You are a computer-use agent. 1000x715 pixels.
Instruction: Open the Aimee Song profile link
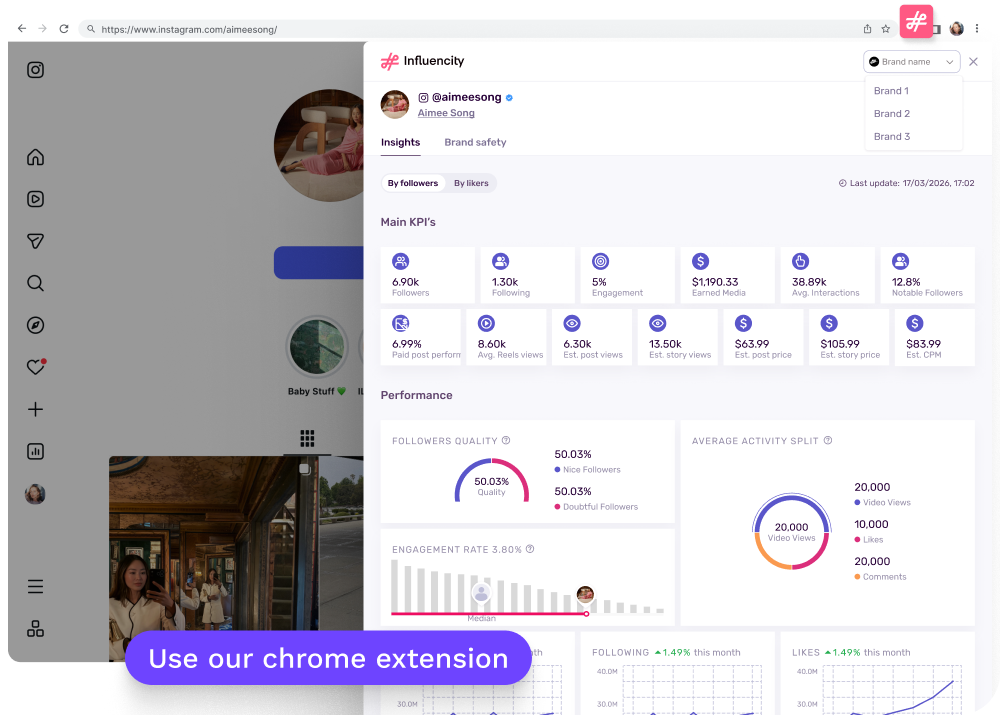[x=446, y=113]
